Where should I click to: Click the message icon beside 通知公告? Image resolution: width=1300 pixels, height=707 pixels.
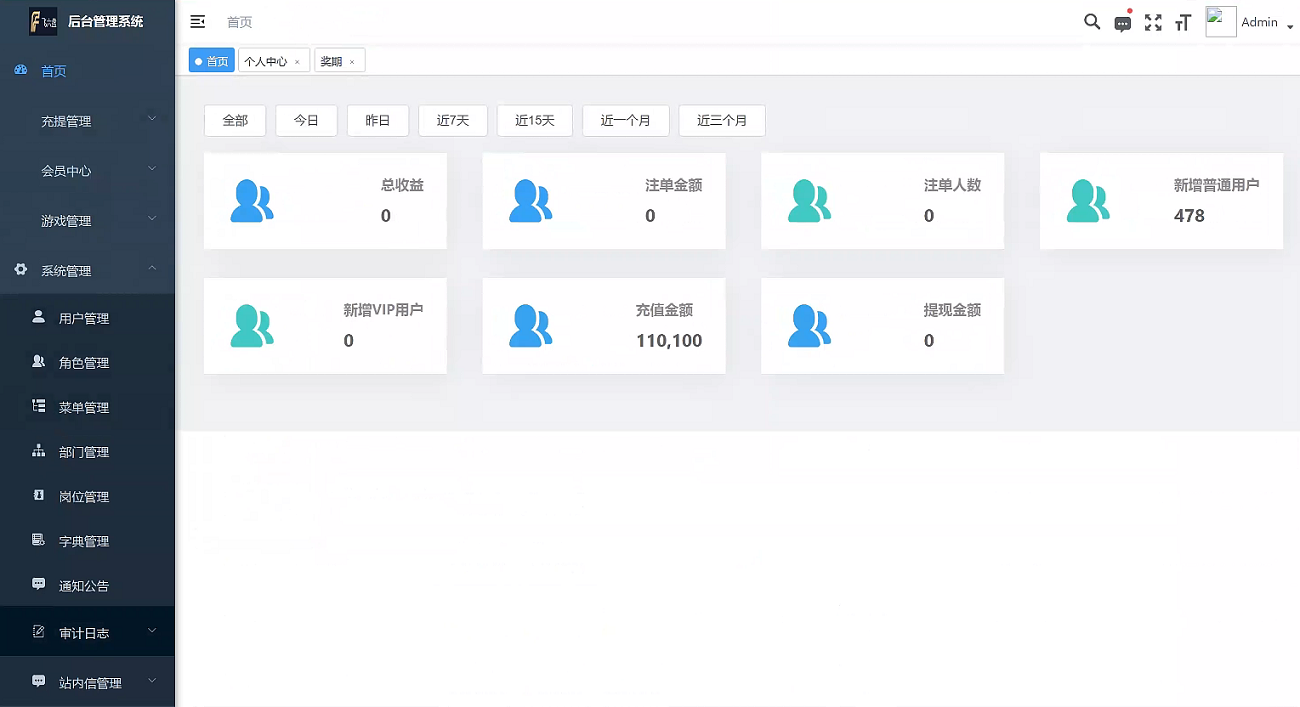39,584
